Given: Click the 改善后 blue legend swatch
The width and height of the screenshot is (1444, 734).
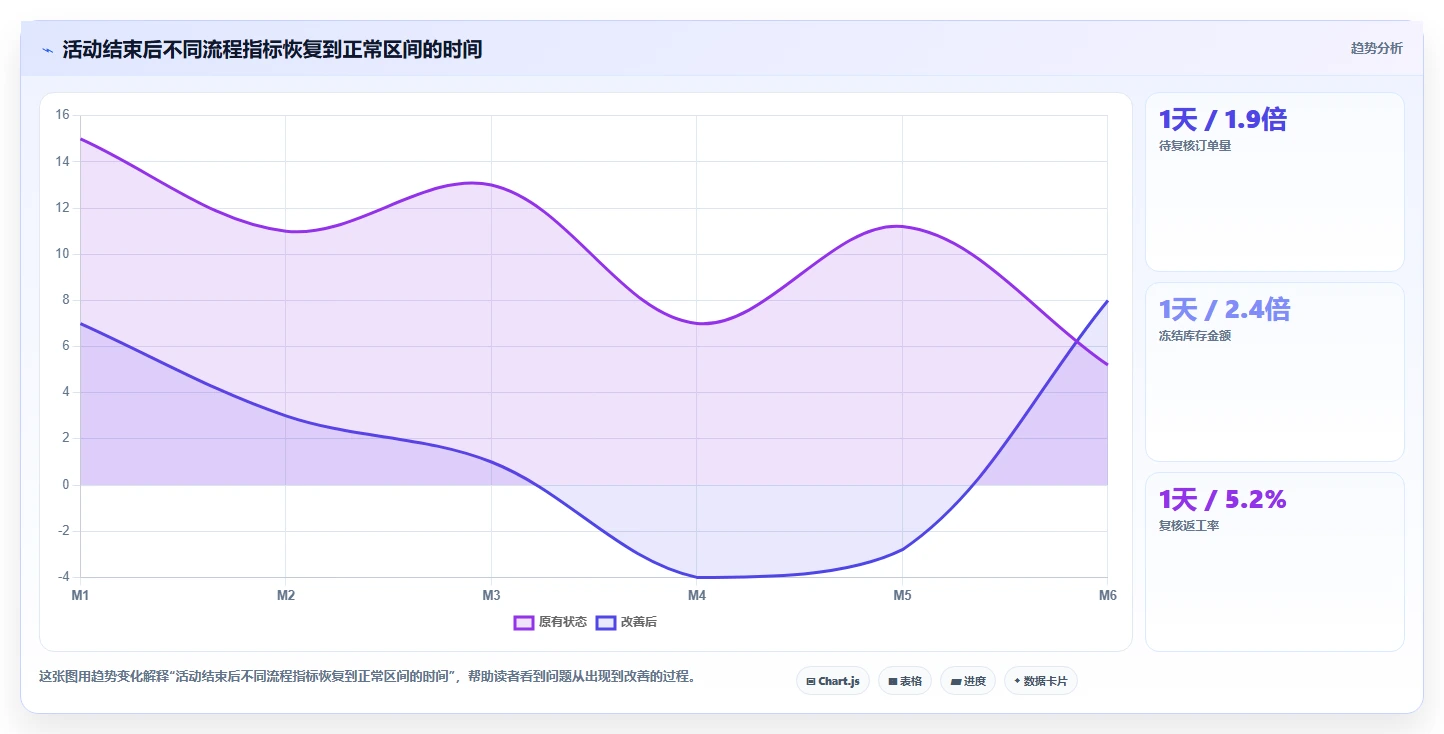Looking at the screenshot, I should (606, 622).
